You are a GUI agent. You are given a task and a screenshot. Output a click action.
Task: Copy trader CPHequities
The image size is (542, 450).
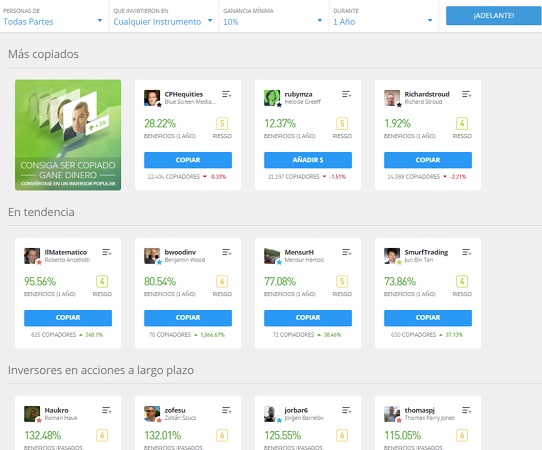(188, 160)
